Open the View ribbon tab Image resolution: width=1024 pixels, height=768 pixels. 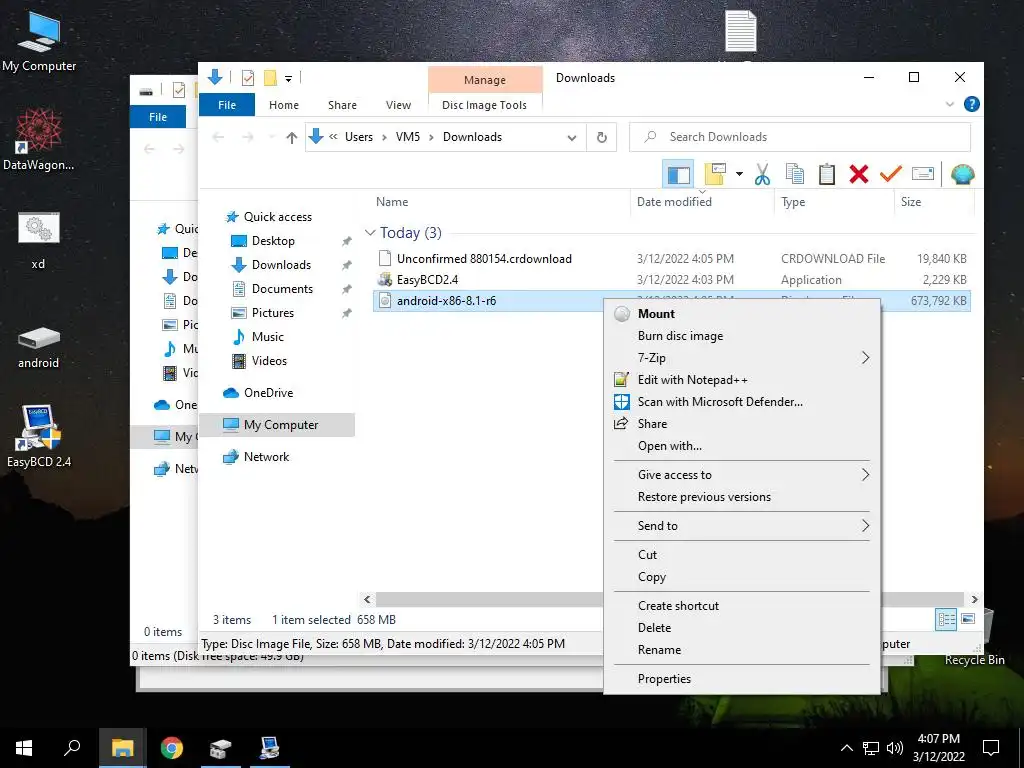pyautogui.click(x=398, y=104)
